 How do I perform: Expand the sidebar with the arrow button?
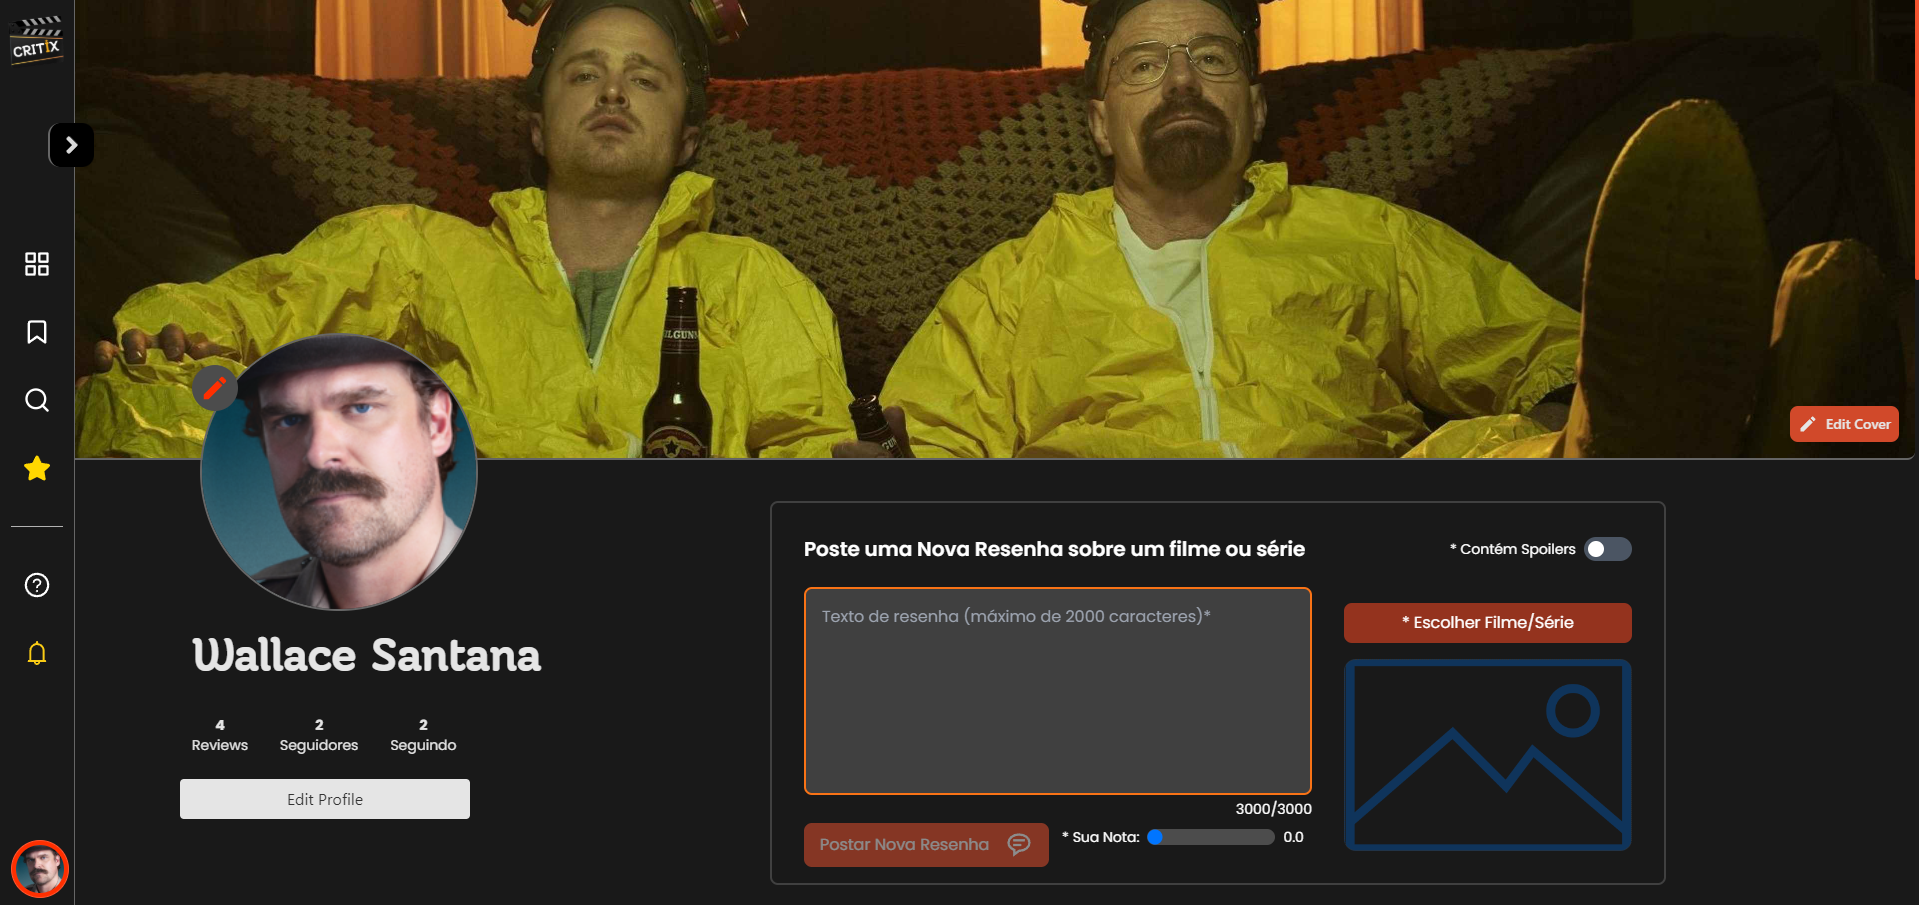click(71, 145)
